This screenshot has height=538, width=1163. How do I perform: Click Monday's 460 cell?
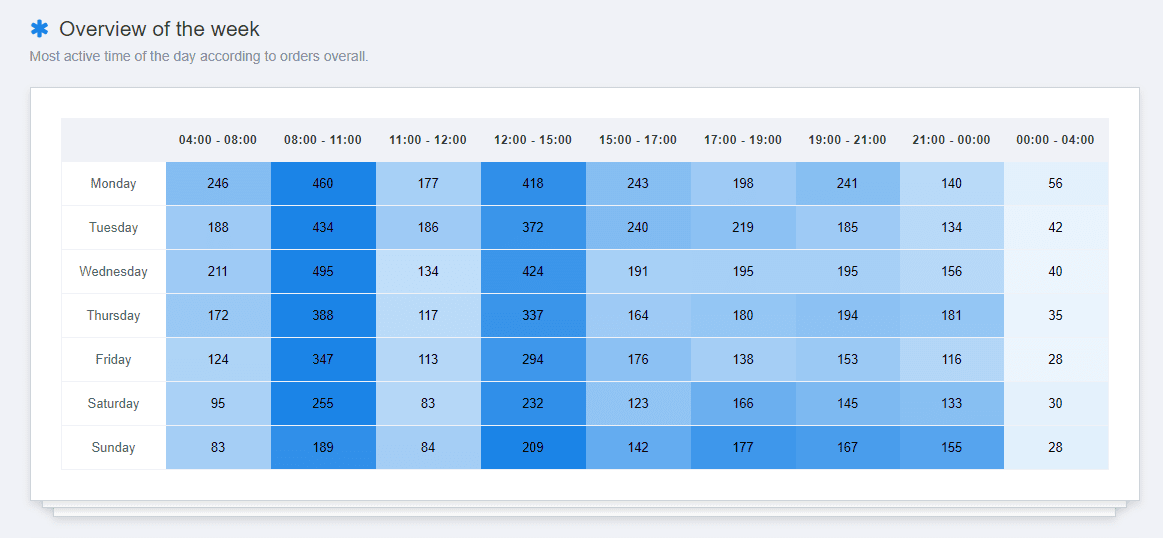pyautogui.click(x=323, y=183)
